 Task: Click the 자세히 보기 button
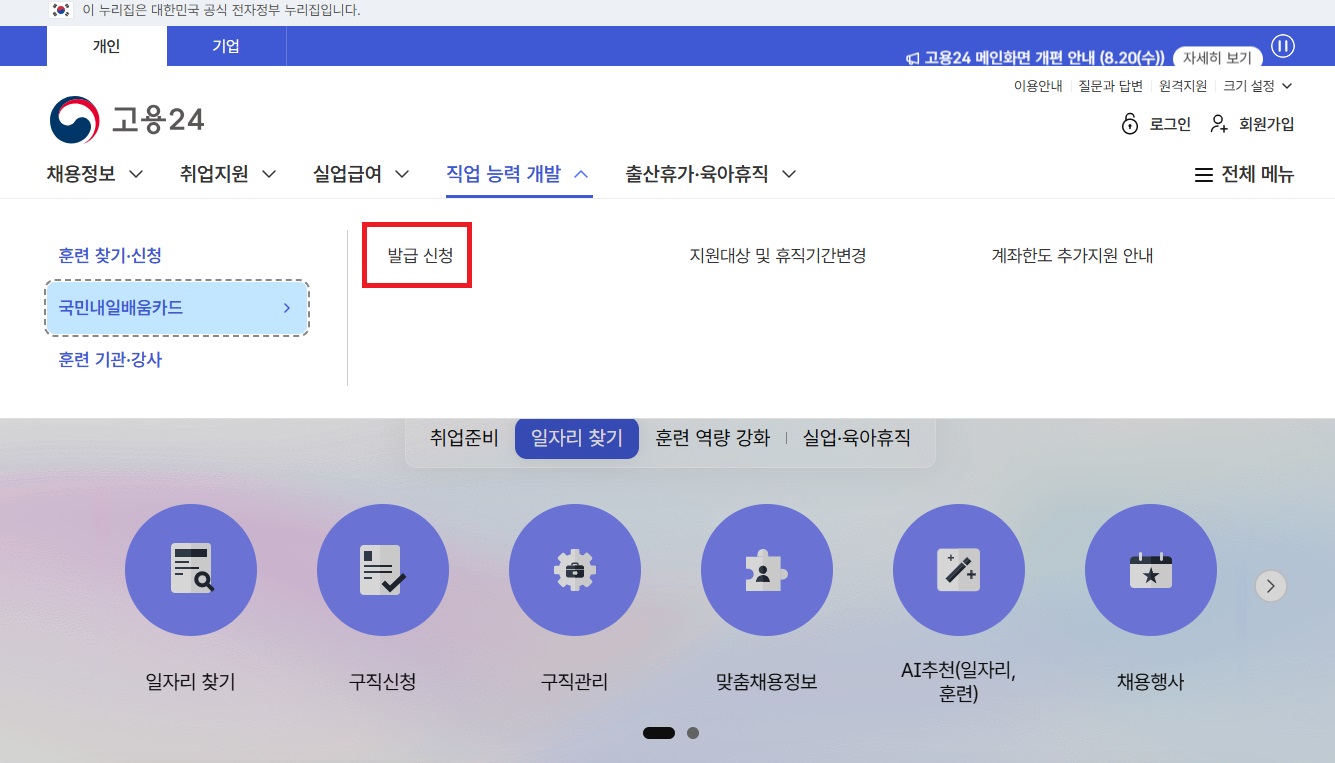pyautogui.click(x=1215, y=58)
